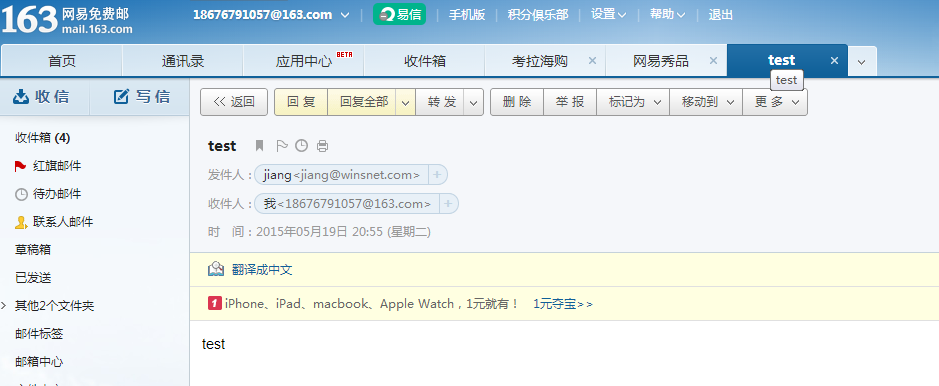Click the 翻译成中文 link
The image size is (939, 386).
tap(262, 270)
